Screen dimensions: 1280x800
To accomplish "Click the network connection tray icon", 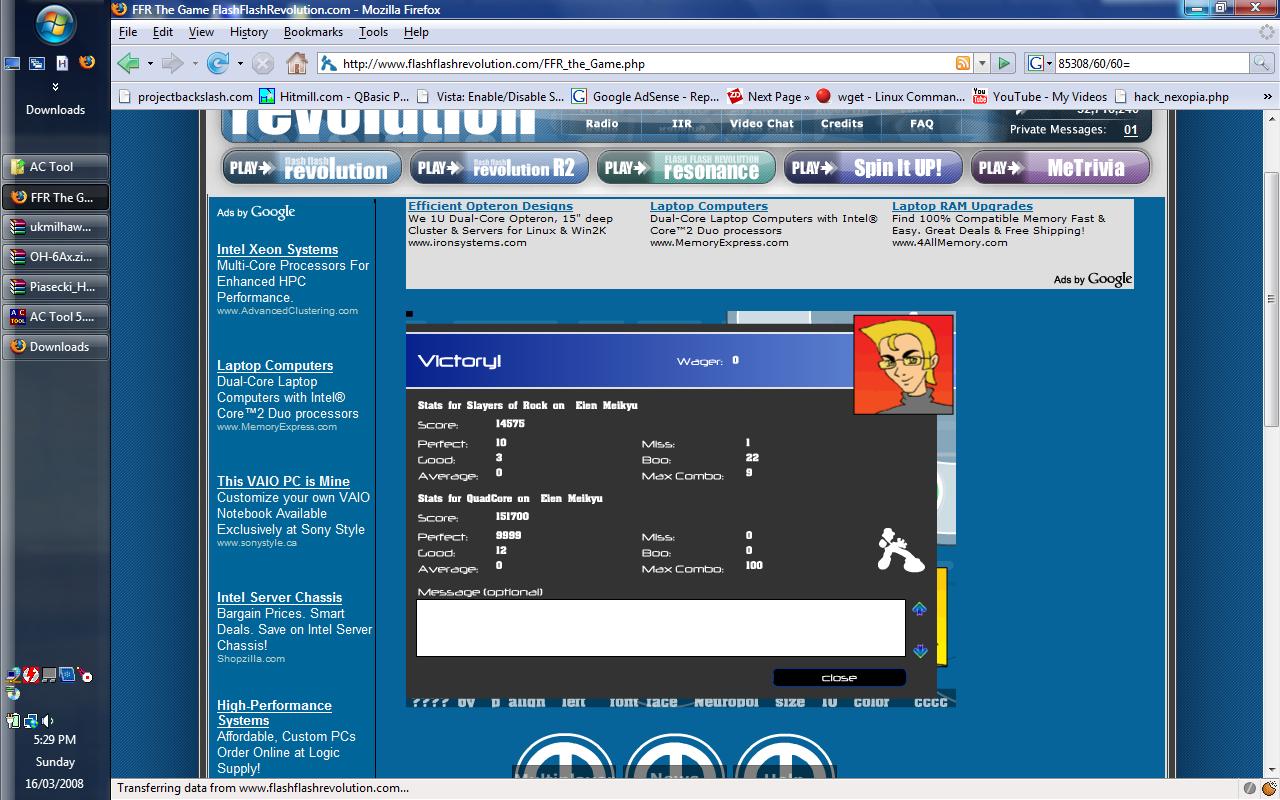I will click(x=30, y=720).
